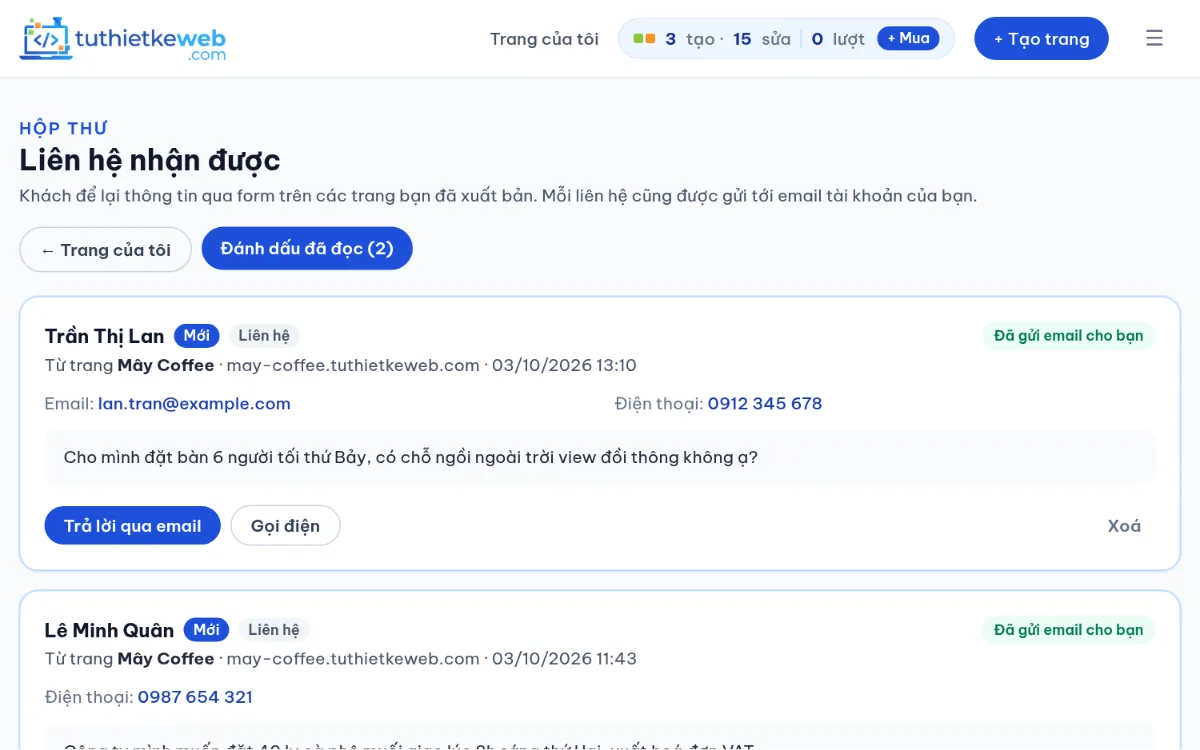
Task: Click the timestamp 03/10/2026 13:10
Action: pos(564,365)
